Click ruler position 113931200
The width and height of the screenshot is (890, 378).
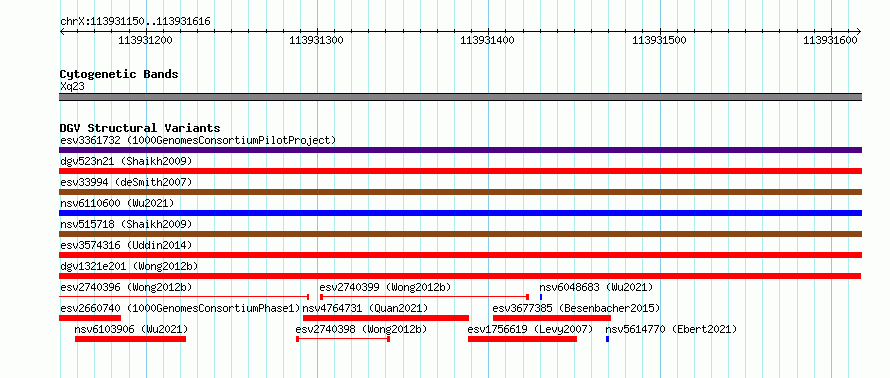[x=145, y=40]
